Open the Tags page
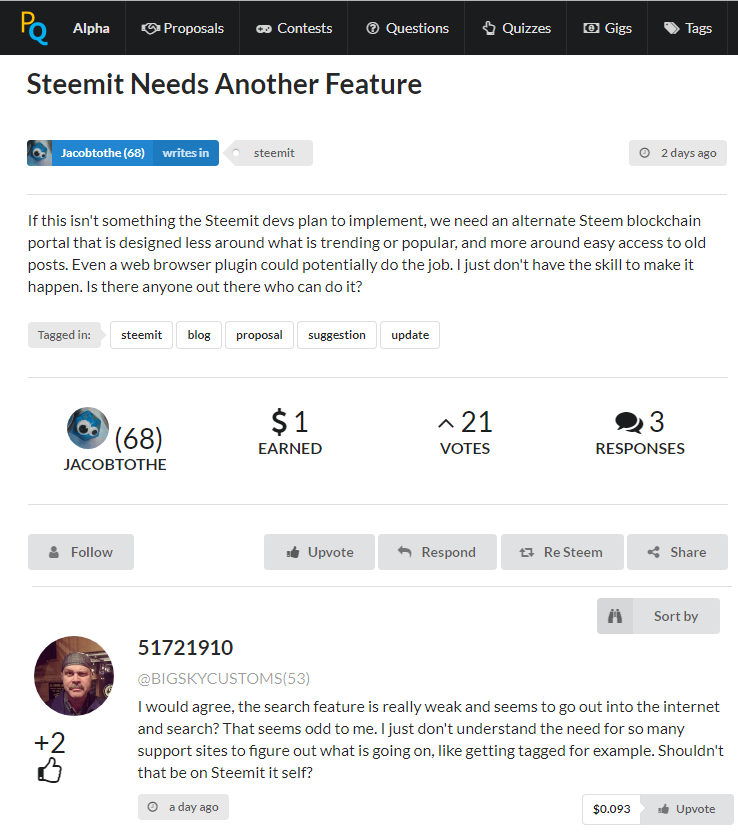Viewport: 738px width, 840px height. pyautogui.click(x=688, y=28)
